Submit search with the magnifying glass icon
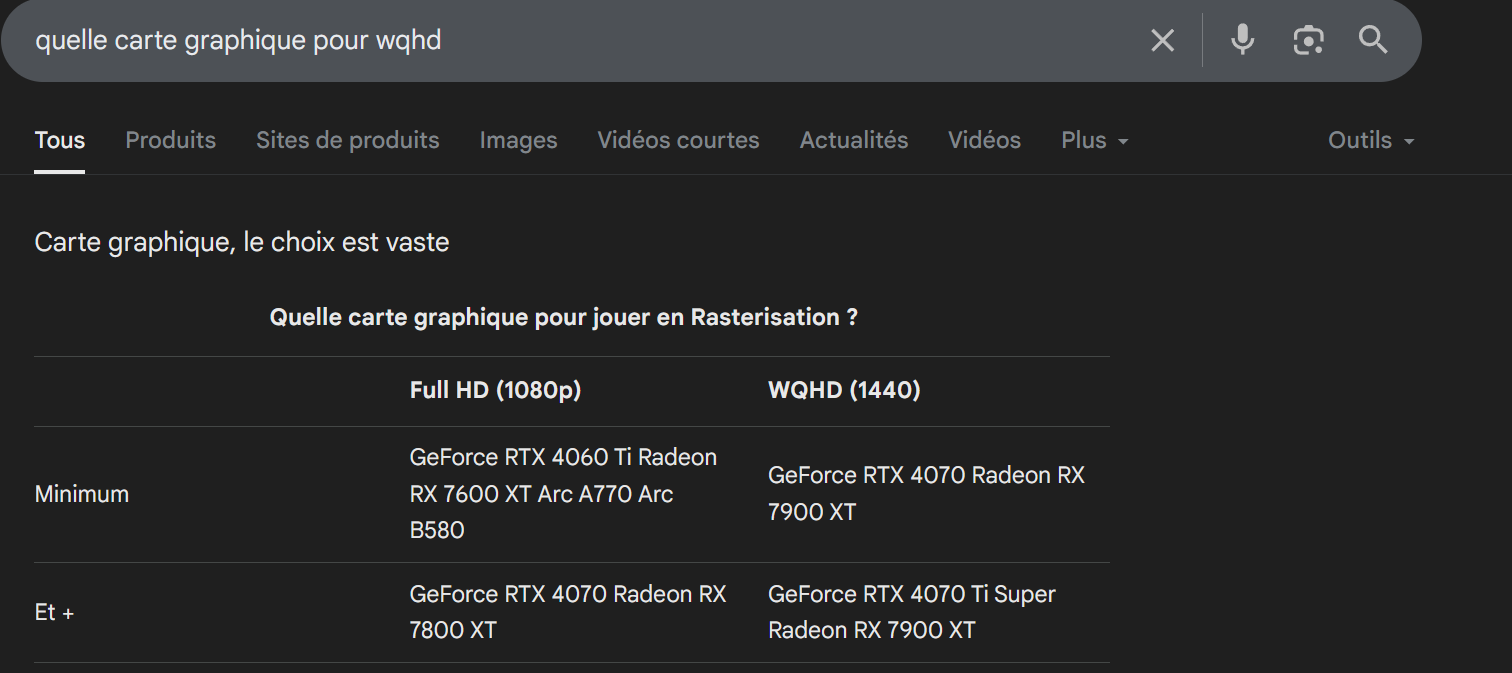 point(1373,41)
